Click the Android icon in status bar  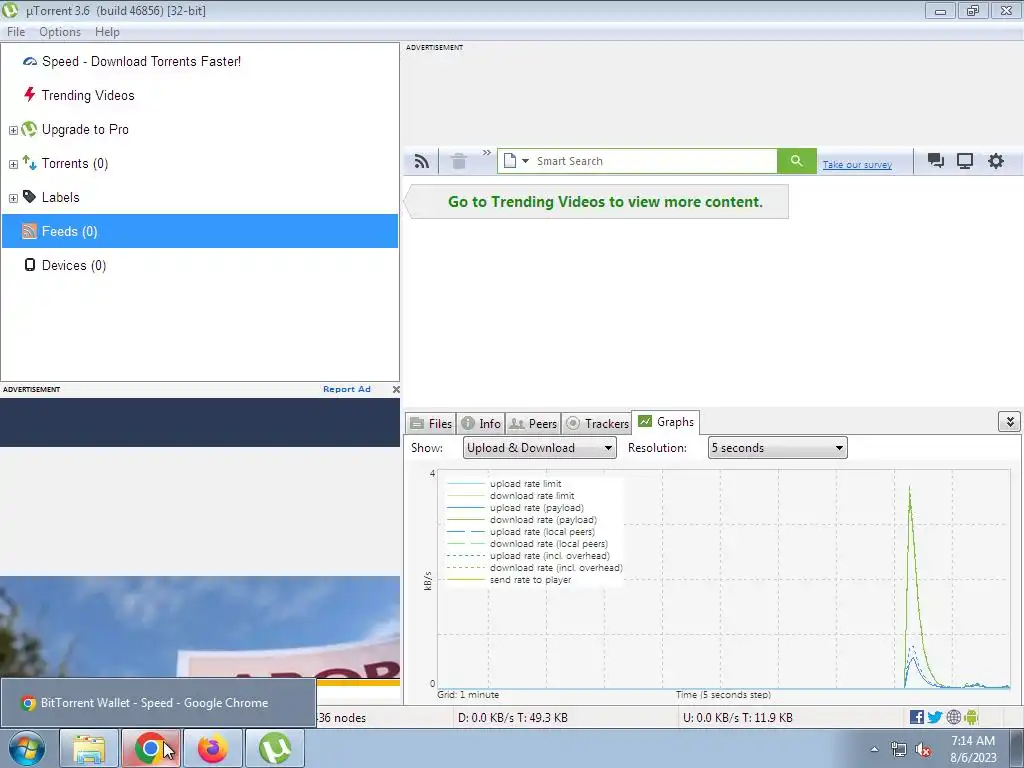point(971,717)
